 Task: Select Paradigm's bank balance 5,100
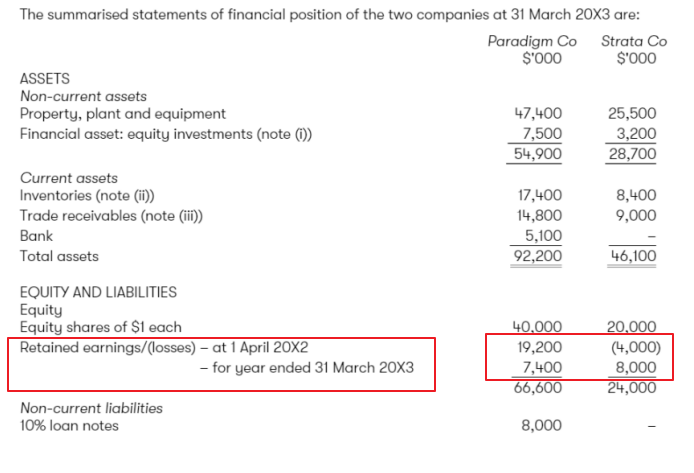(543, 235)
